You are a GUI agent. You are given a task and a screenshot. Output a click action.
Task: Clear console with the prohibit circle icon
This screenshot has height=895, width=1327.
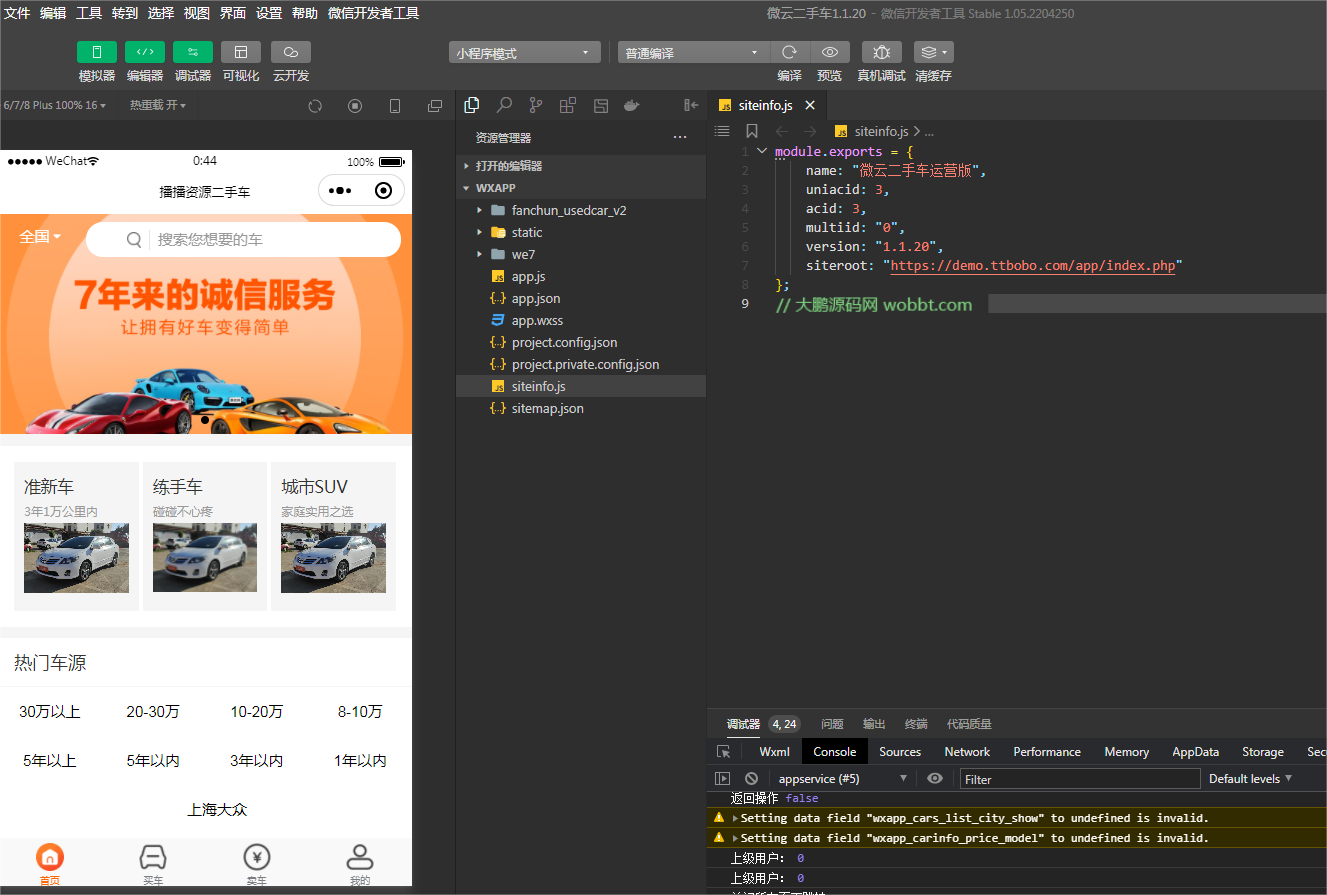pyautogui.click(x=750, y=778)
